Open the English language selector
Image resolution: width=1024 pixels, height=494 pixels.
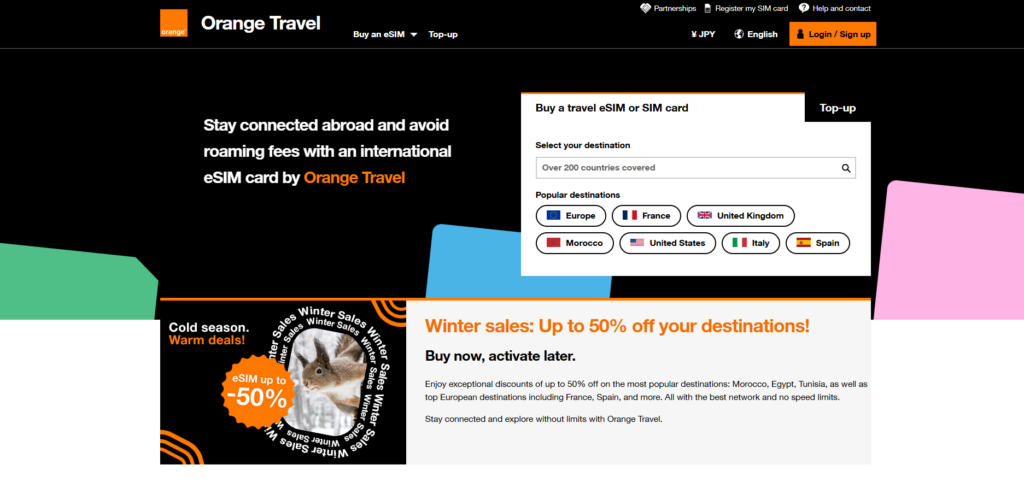(x=756, y=35)
